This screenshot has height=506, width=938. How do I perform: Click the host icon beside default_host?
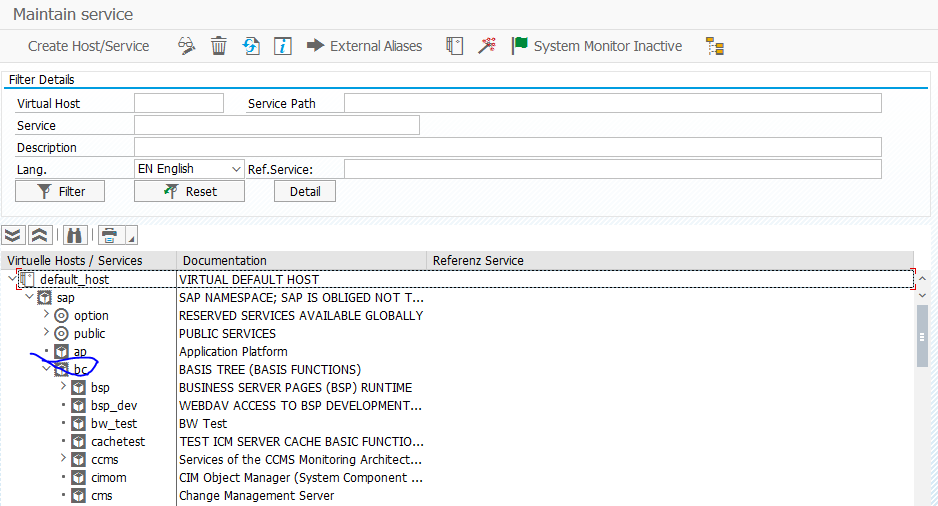pyautogui.click(x=27, y=279)
